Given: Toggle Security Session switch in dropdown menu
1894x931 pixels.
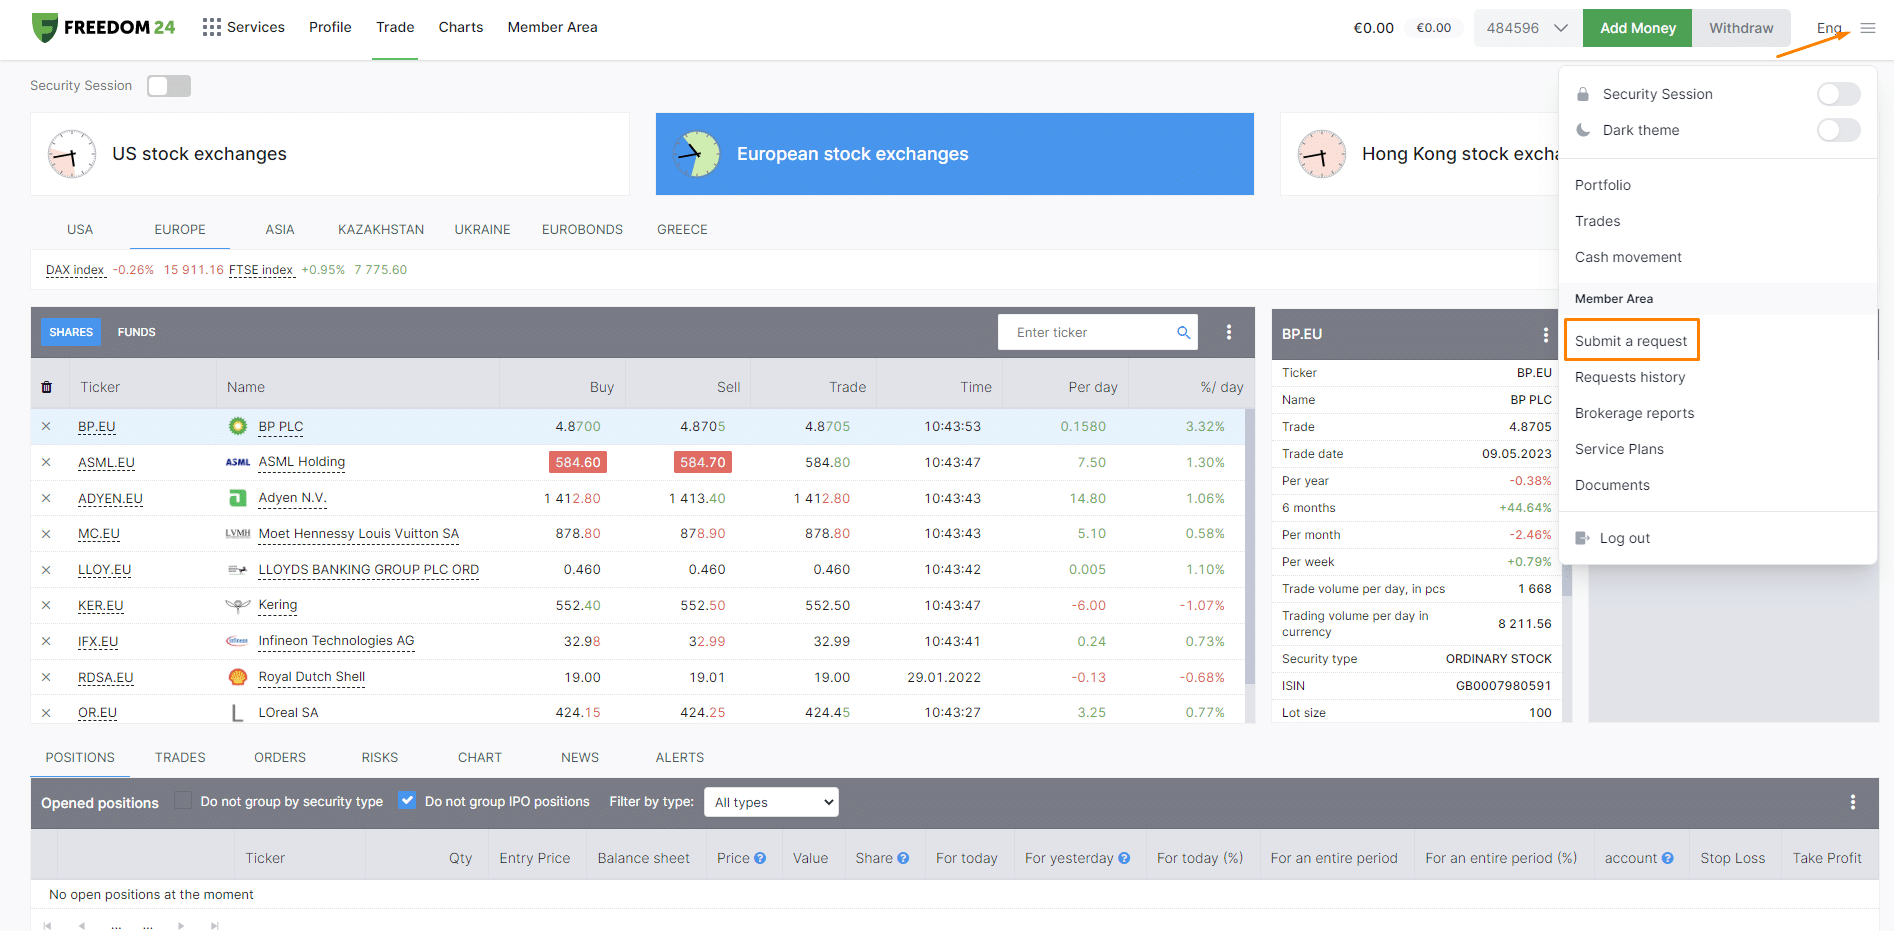Looking at the screenshot, I should point(1838,94).
